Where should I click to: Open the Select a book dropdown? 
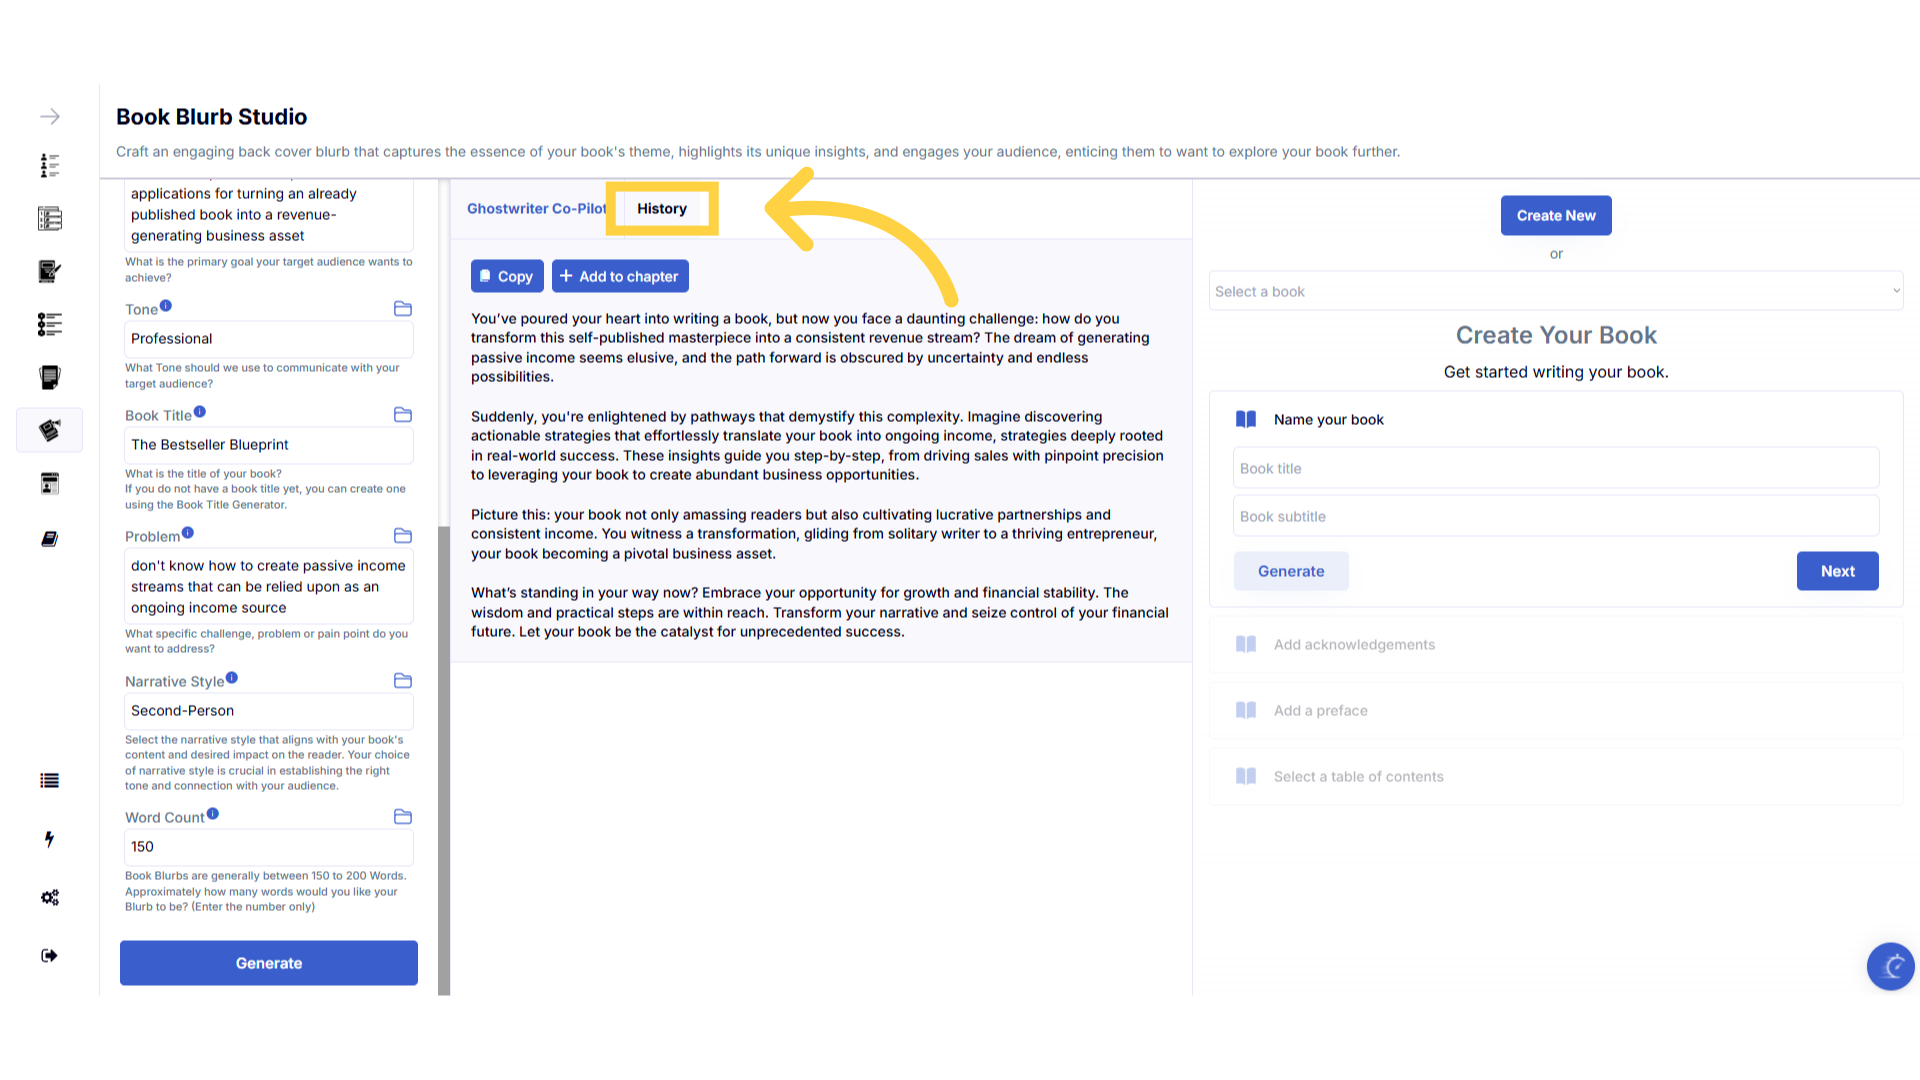tap(1555, 291)
